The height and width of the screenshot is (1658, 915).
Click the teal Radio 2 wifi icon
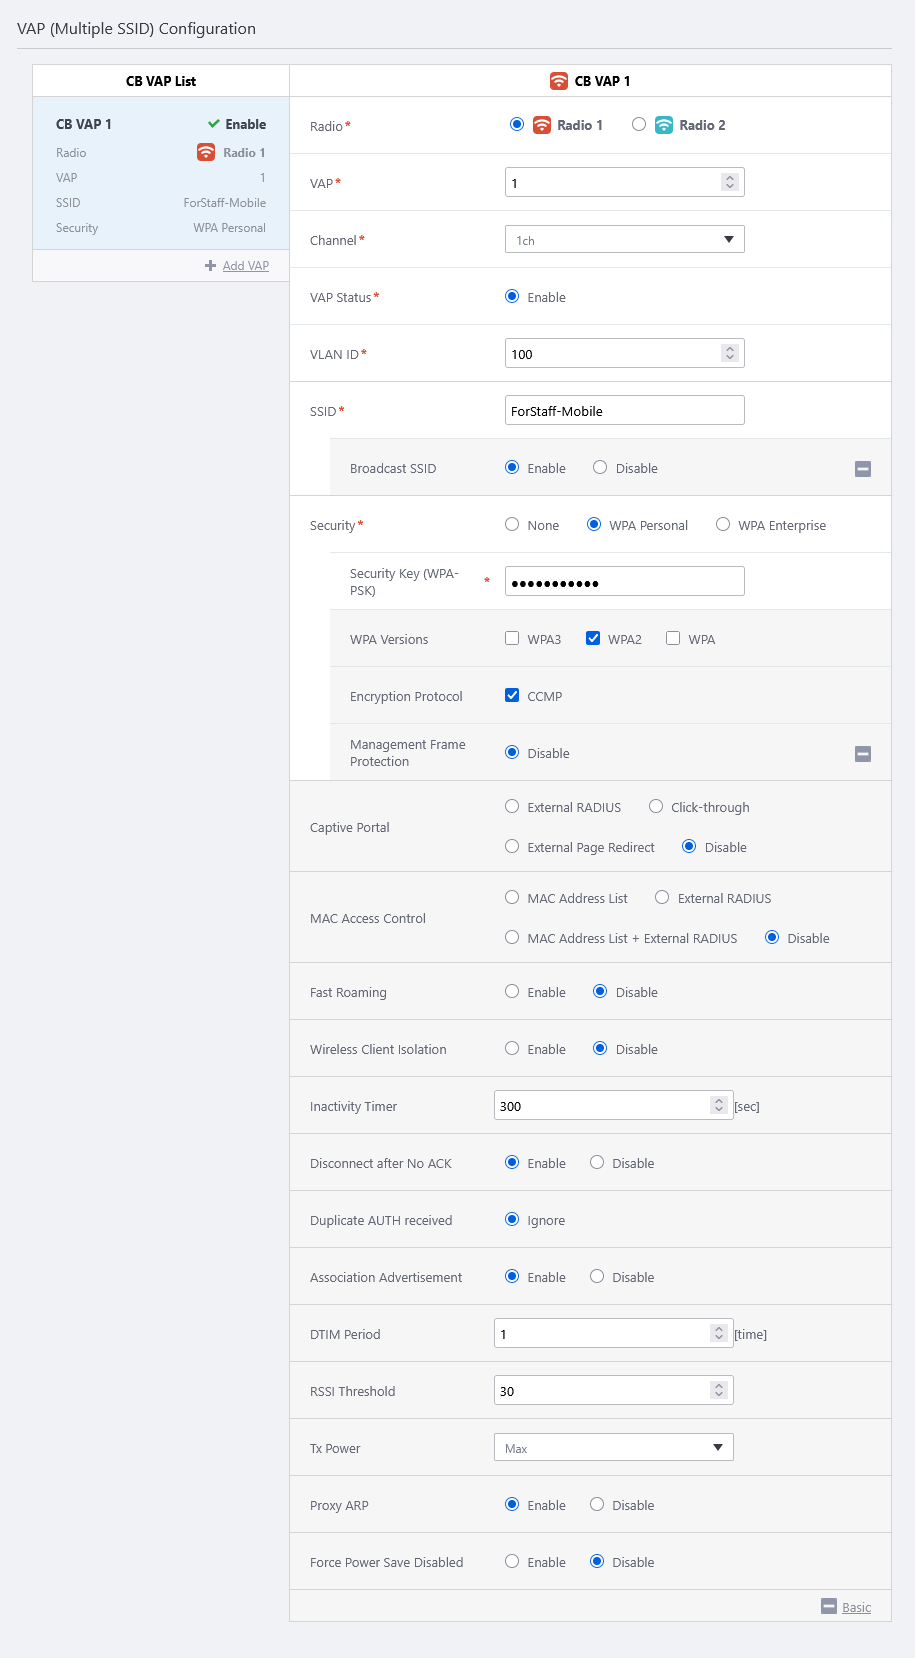point(664,125)
